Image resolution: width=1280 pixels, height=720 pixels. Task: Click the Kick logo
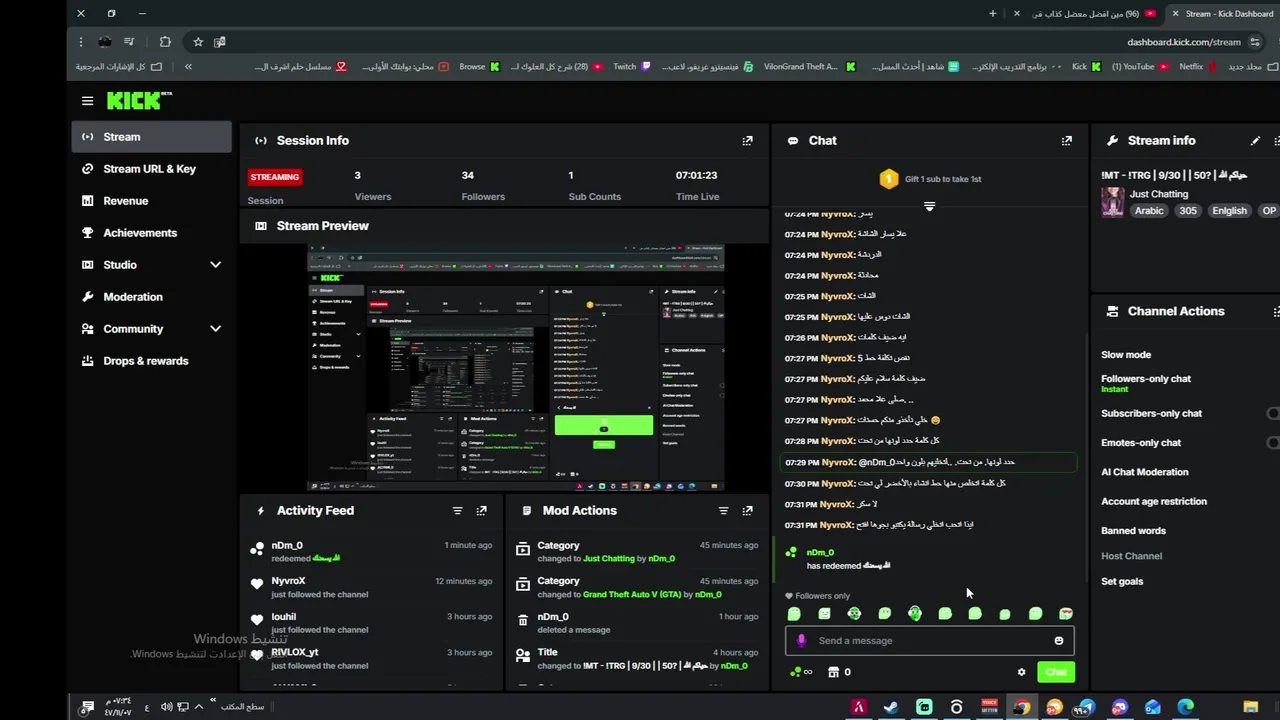[x=138, y=101]
